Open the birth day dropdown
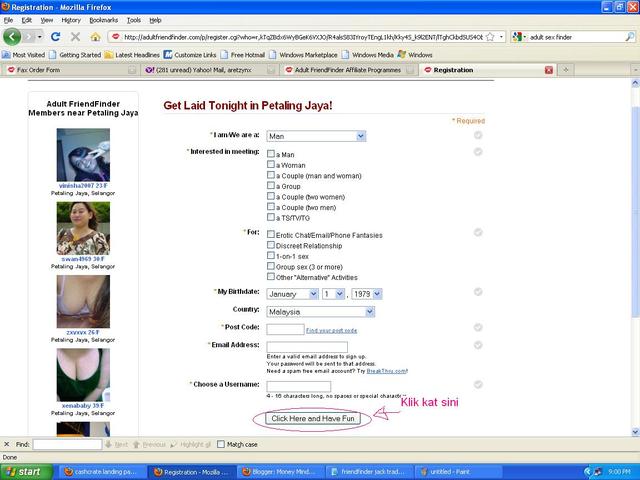This screenshot has height=480, width=640. [x=333, y=294]
